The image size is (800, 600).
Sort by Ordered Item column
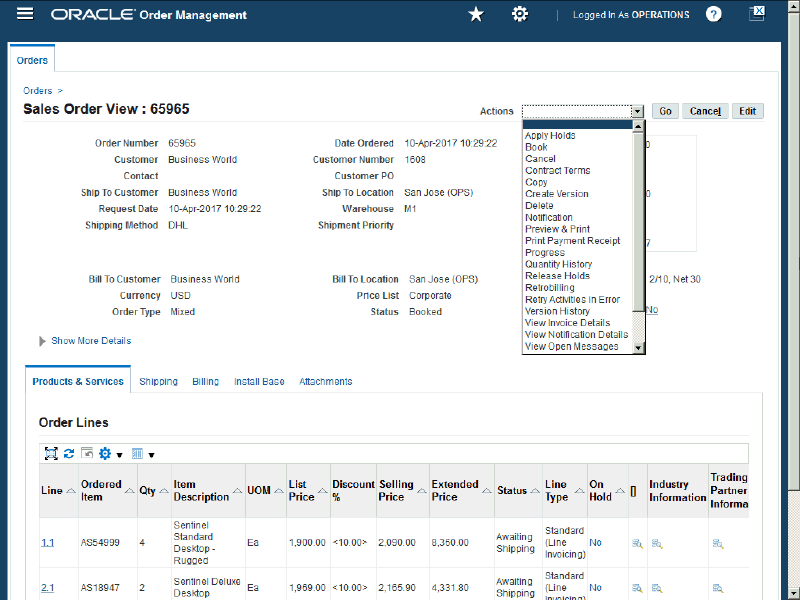point(130,491)
